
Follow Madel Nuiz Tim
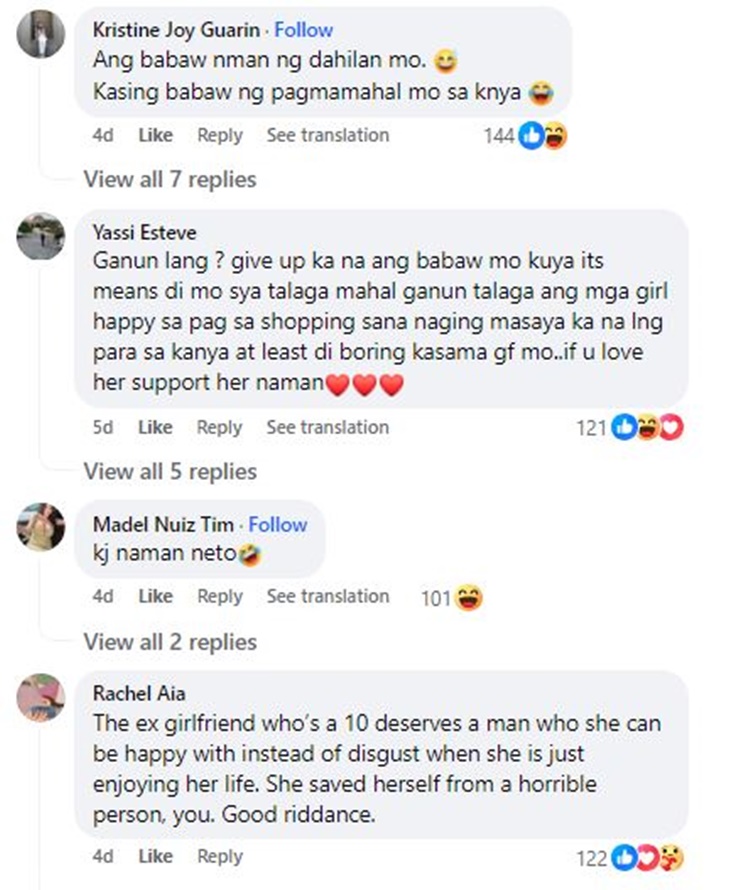(278, 524)
